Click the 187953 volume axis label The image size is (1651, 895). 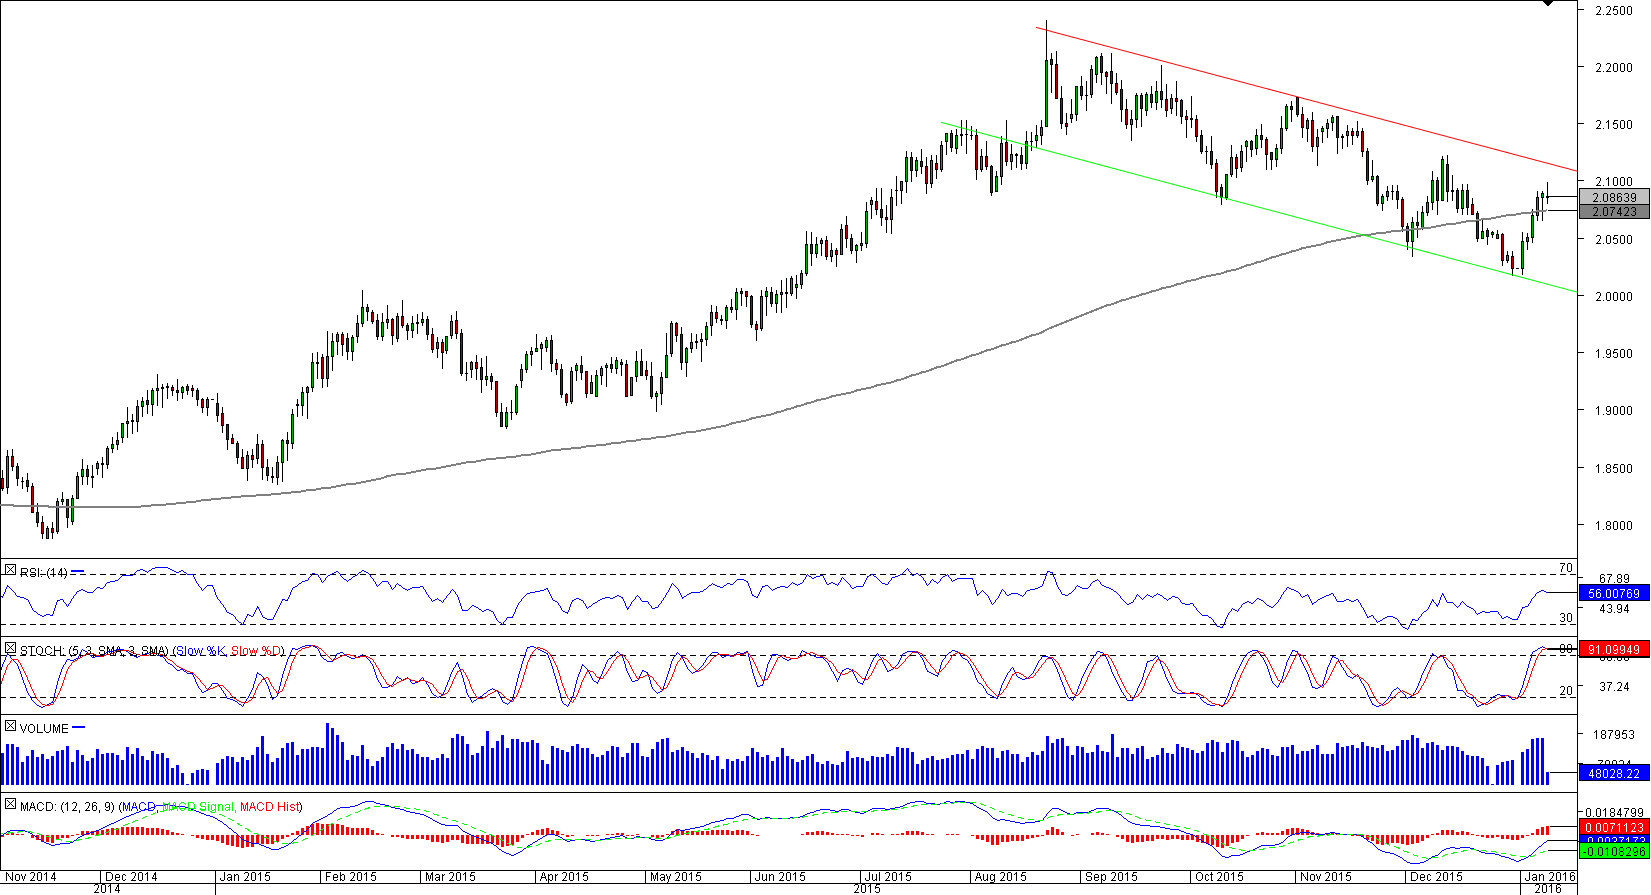click(x=1614, y=734)
